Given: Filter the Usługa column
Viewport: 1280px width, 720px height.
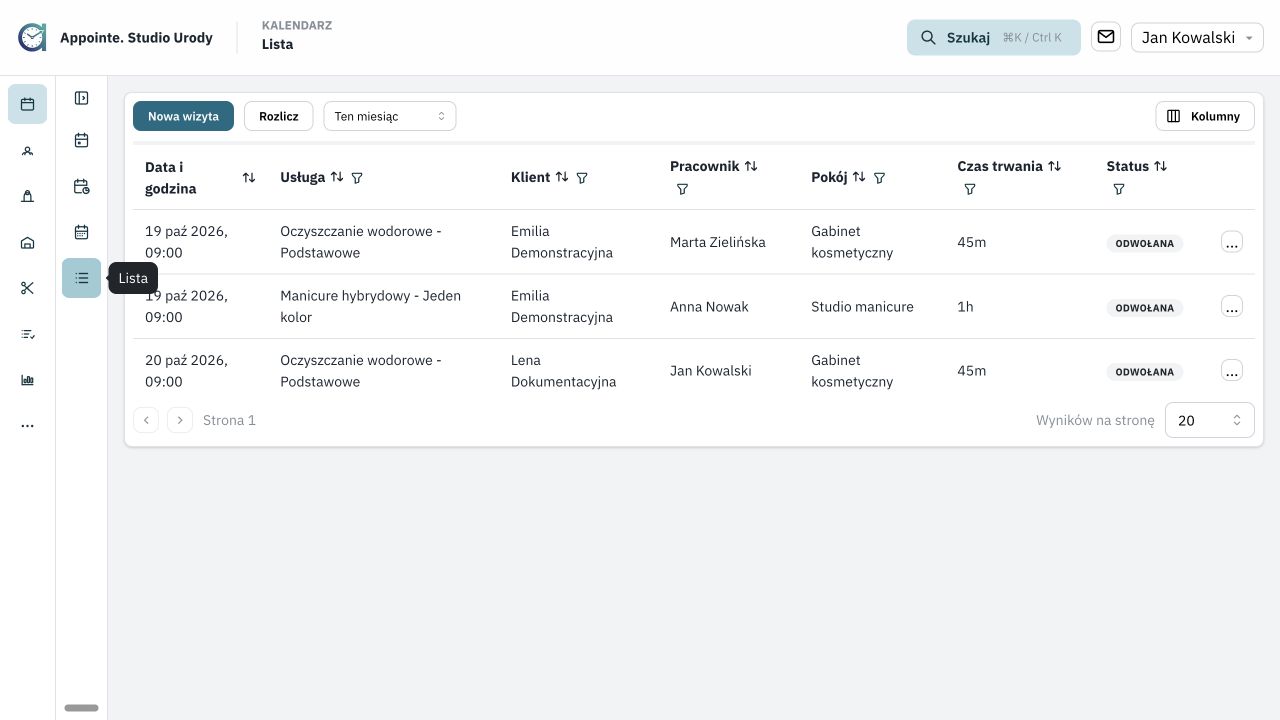Looking at the screenshot, I should pyautogui.click(x=357, y=178).
